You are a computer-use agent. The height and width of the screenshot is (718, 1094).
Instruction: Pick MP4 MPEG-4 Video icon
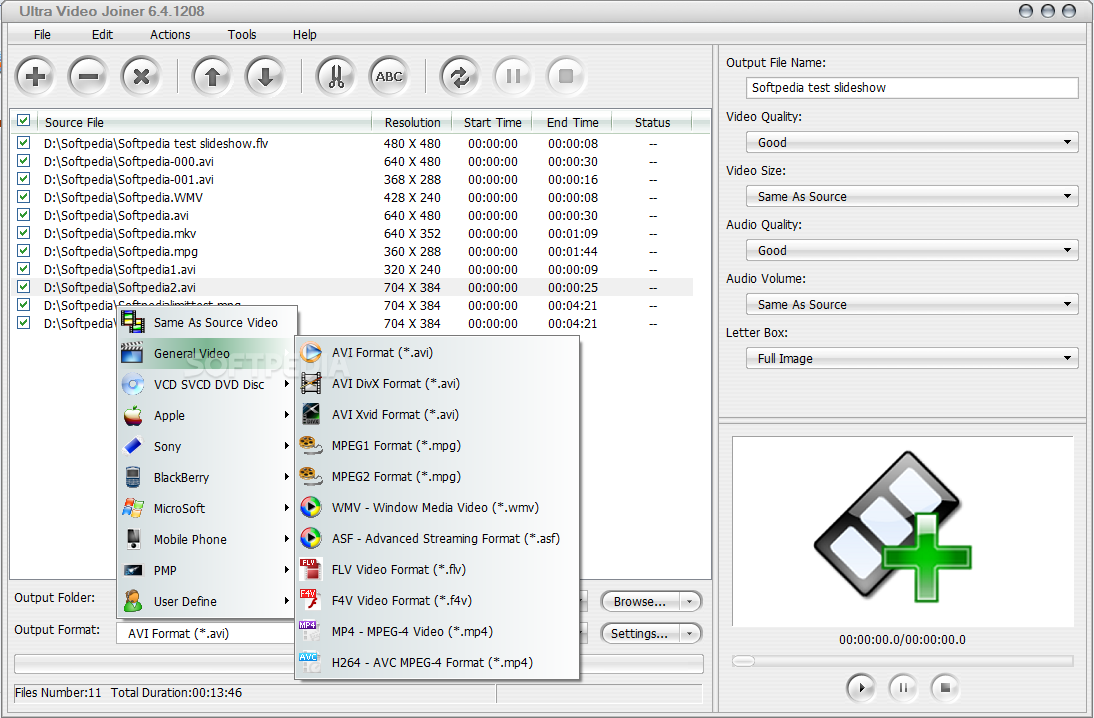(310, 631)
